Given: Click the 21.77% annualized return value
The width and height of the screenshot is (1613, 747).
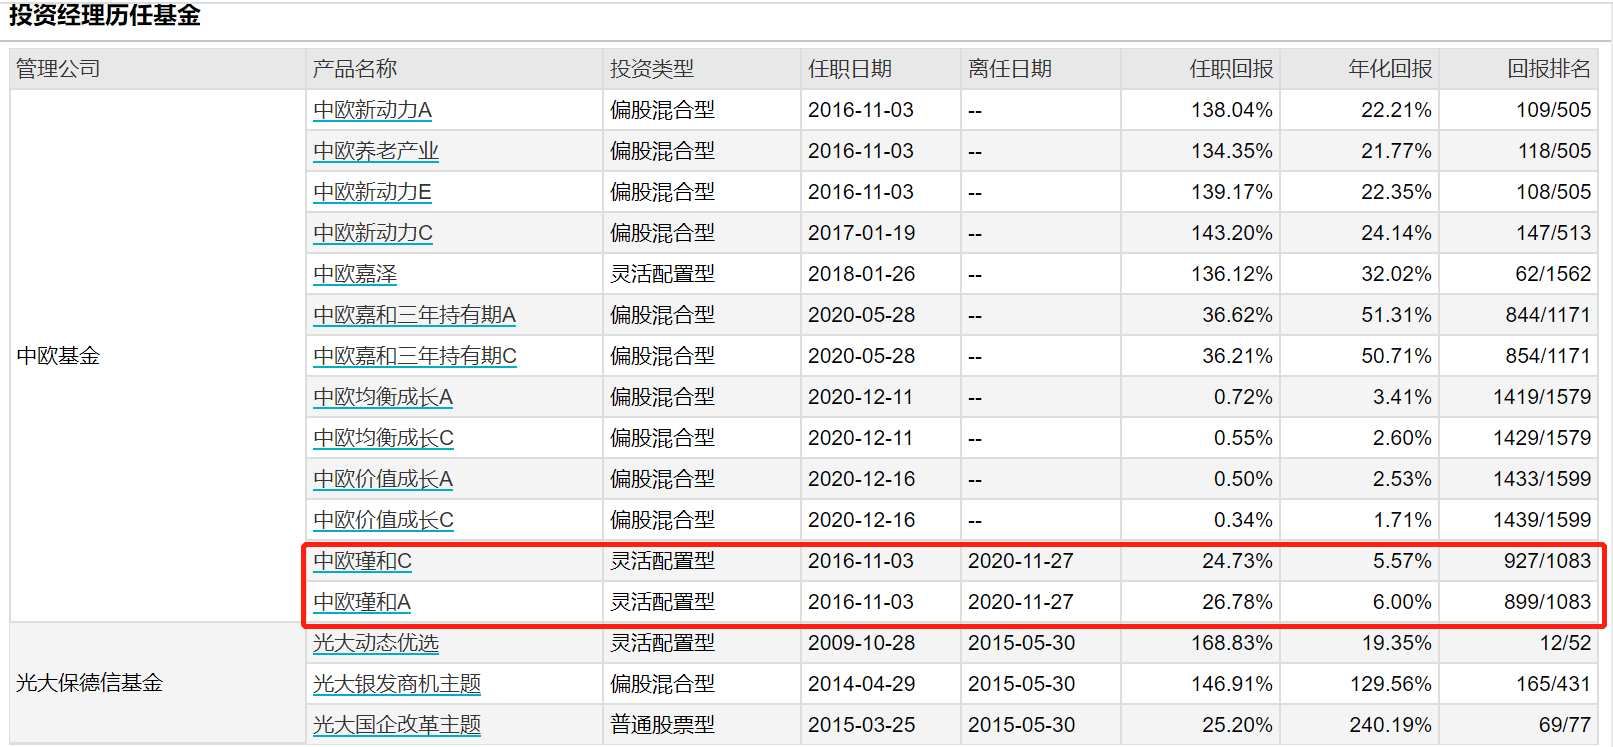Looking at the screenshot, I should 1396,151.
